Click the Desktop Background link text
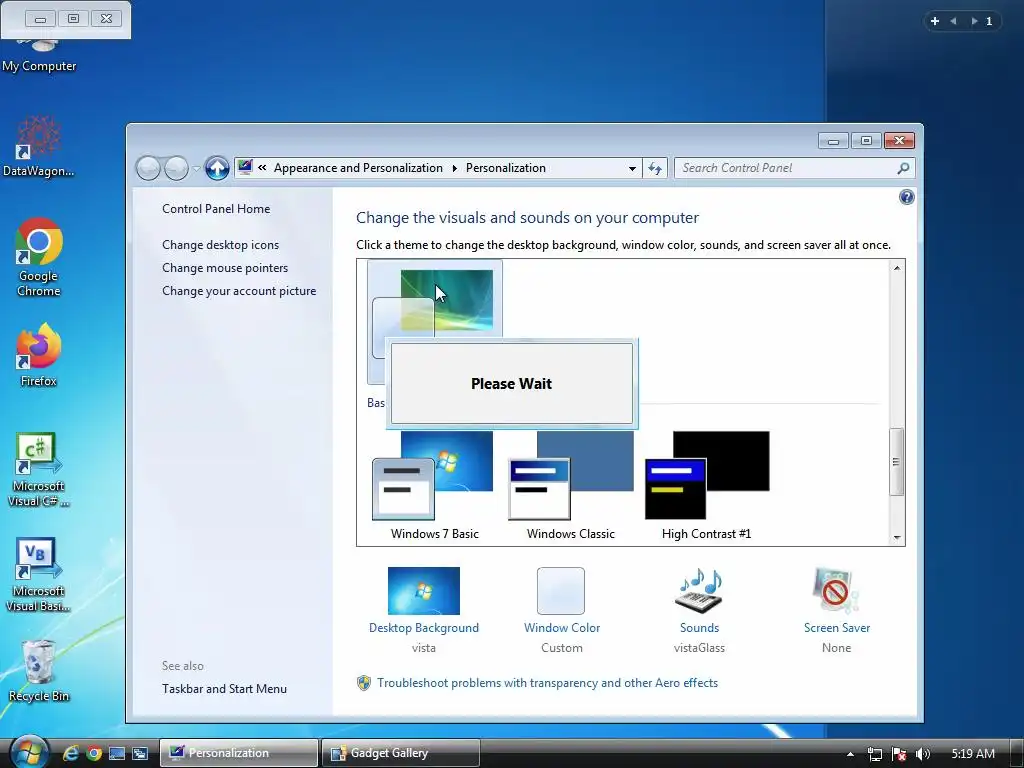The height and width of the screenshot is (768, 1024). click(x=424, y=628)
